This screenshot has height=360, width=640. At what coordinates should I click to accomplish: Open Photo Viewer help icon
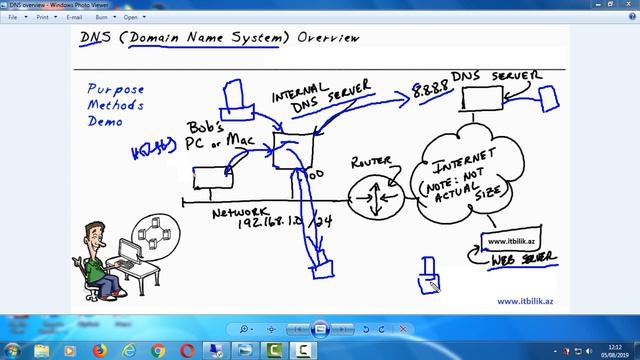click(632, 17)
